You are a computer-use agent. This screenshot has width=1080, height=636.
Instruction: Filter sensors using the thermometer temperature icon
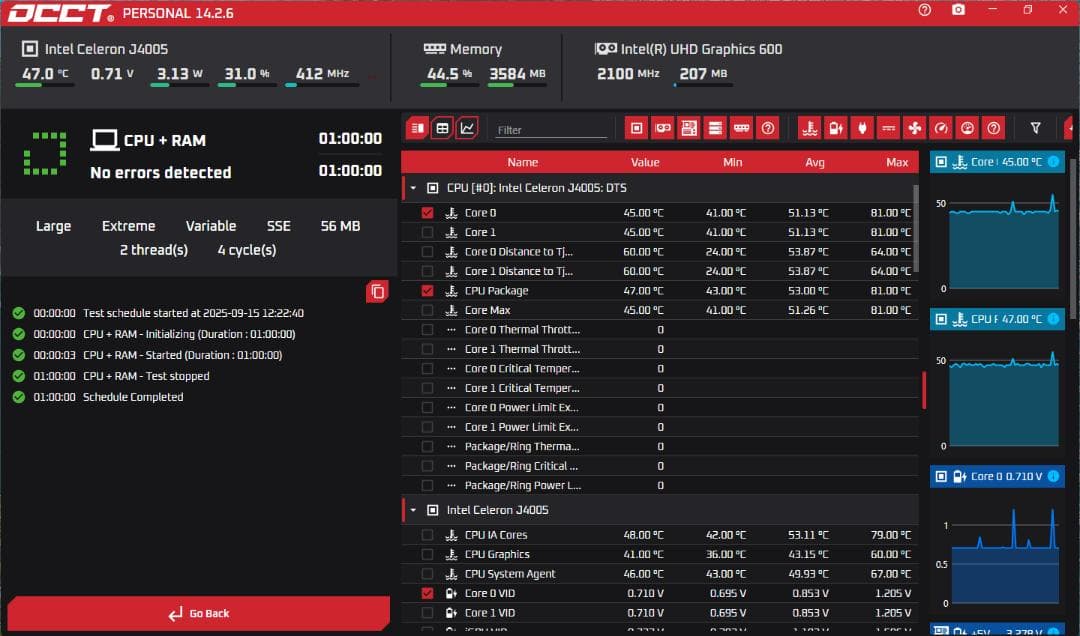(810, 128)
